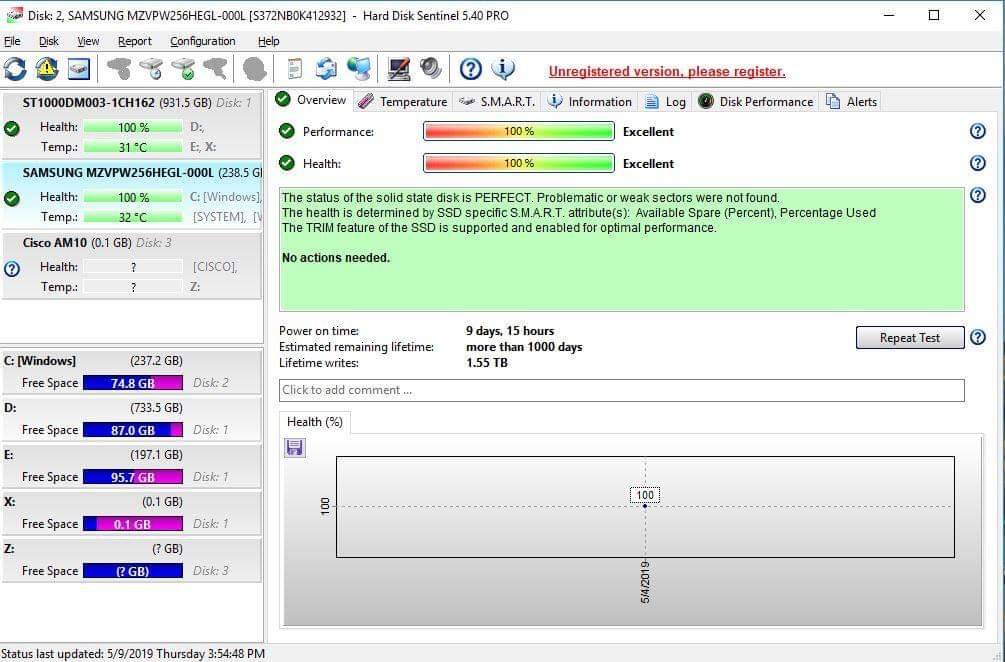The height and width of the screenshot is (662, 1005).
Task: Switch to the Disk Performance tab
Action: [x=756, y=101]
